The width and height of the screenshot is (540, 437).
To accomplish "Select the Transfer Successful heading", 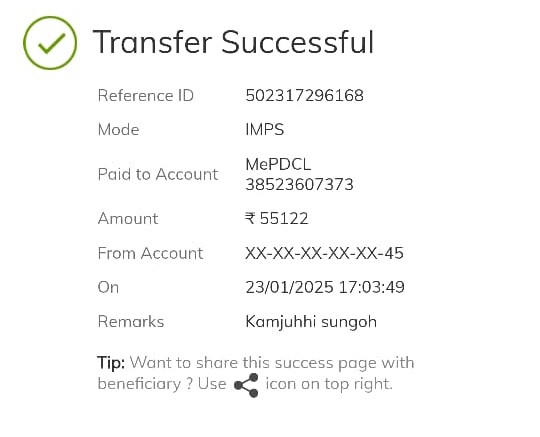I will 233,42.
